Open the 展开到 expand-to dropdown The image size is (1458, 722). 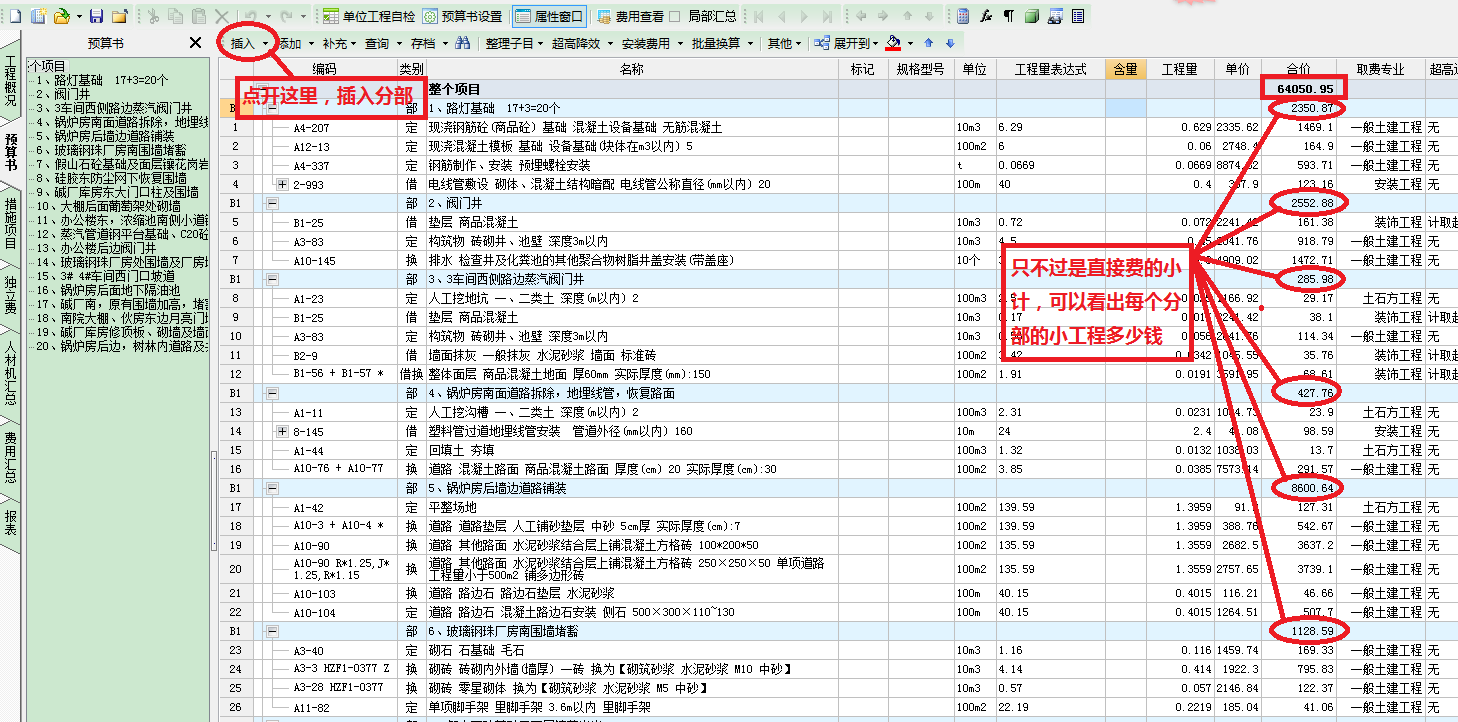point(846,43)
